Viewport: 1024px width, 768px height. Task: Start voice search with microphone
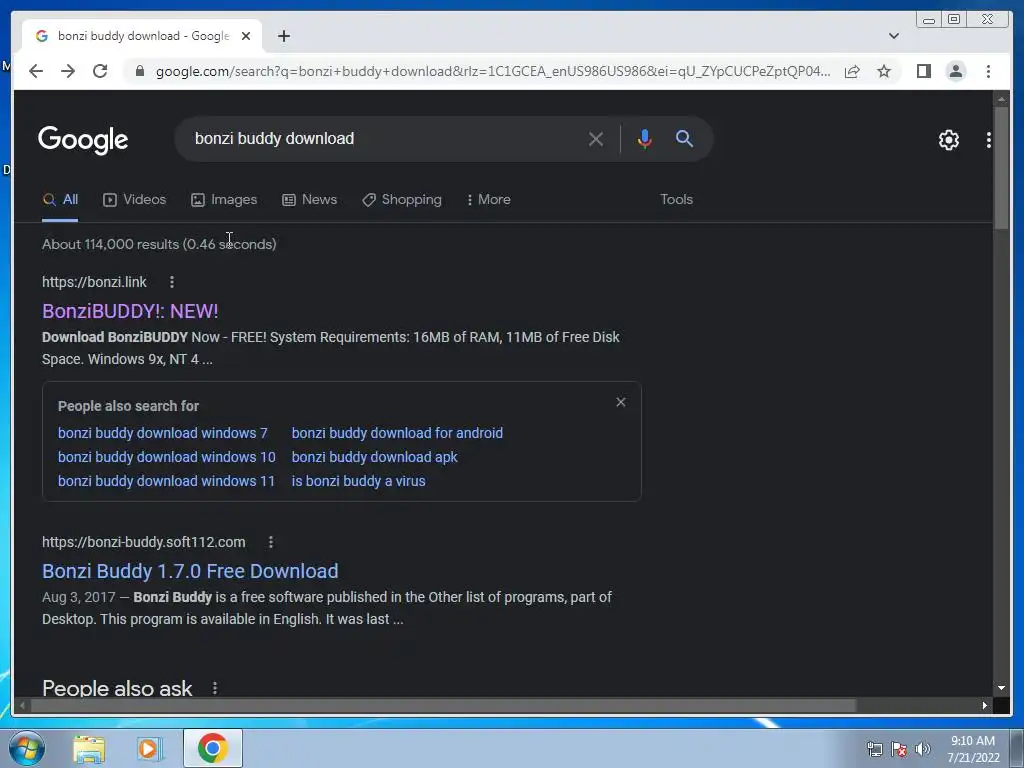645,138
